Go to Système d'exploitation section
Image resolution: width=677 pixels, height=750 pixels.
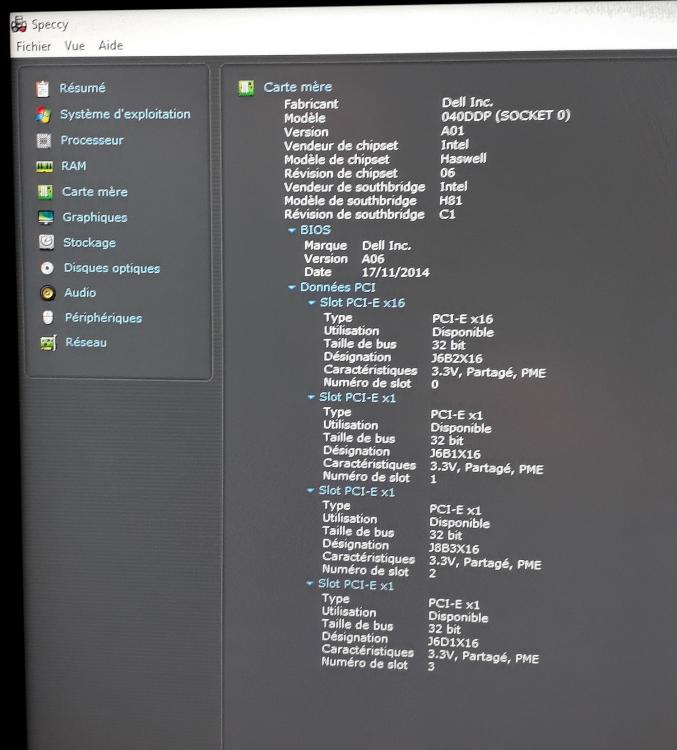(x=125, y=114)
